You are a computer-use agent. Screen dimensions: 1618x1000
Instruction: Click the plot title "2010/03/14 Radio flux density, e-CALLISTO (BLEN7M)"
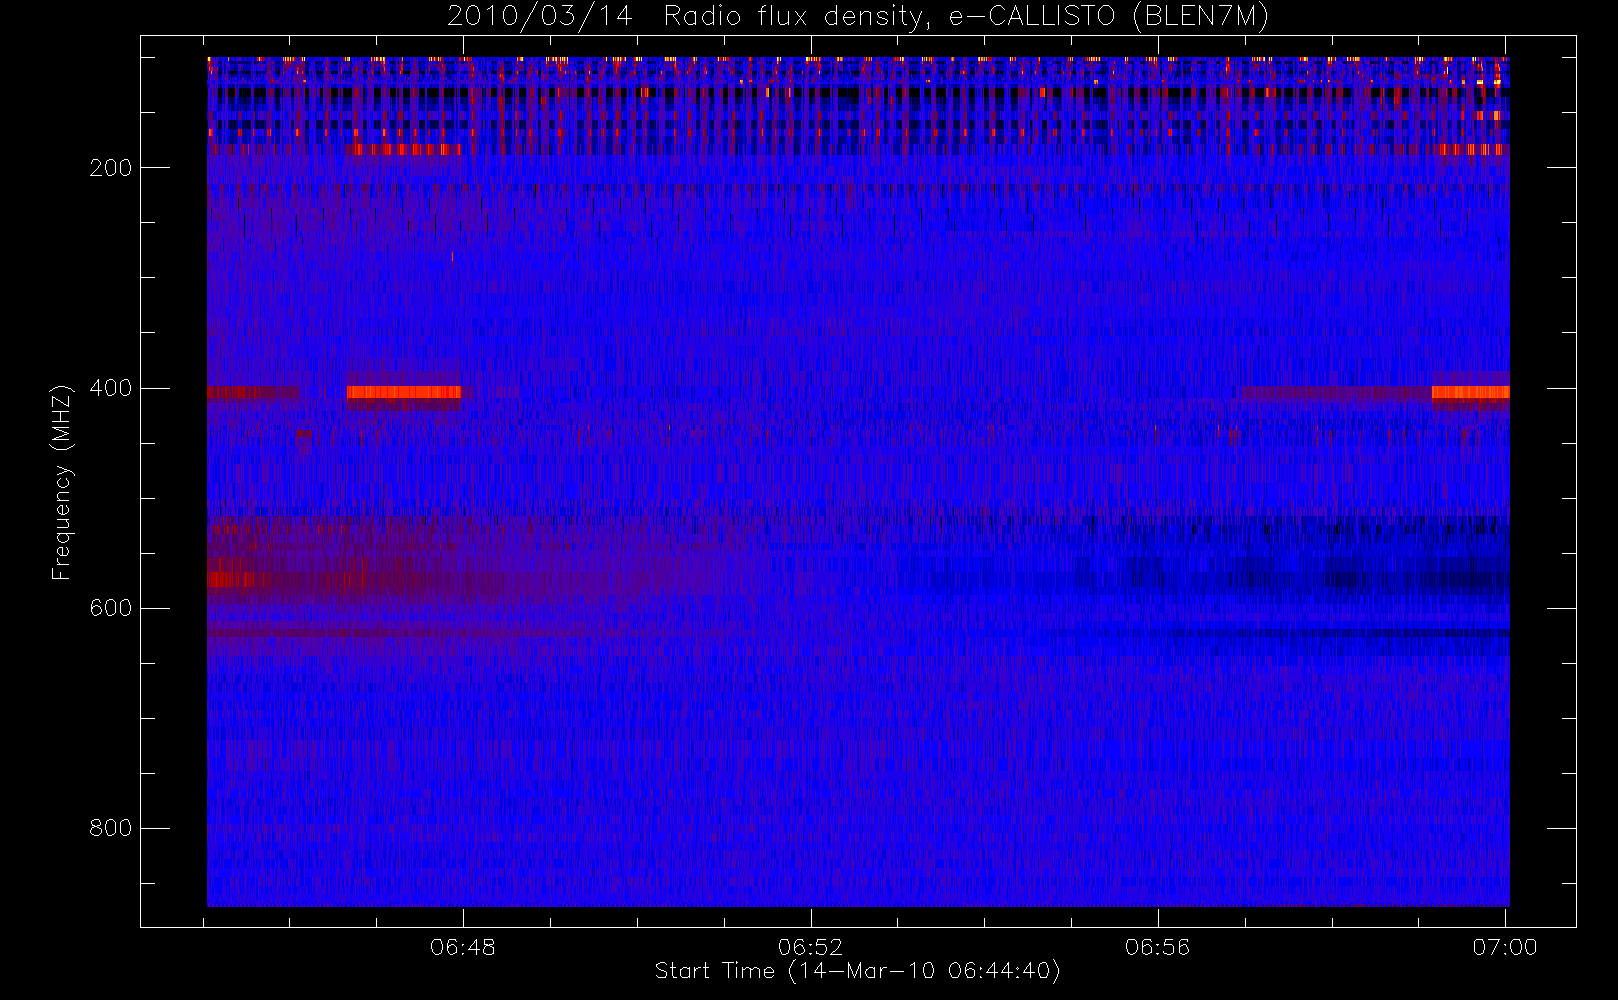[858, 17]
